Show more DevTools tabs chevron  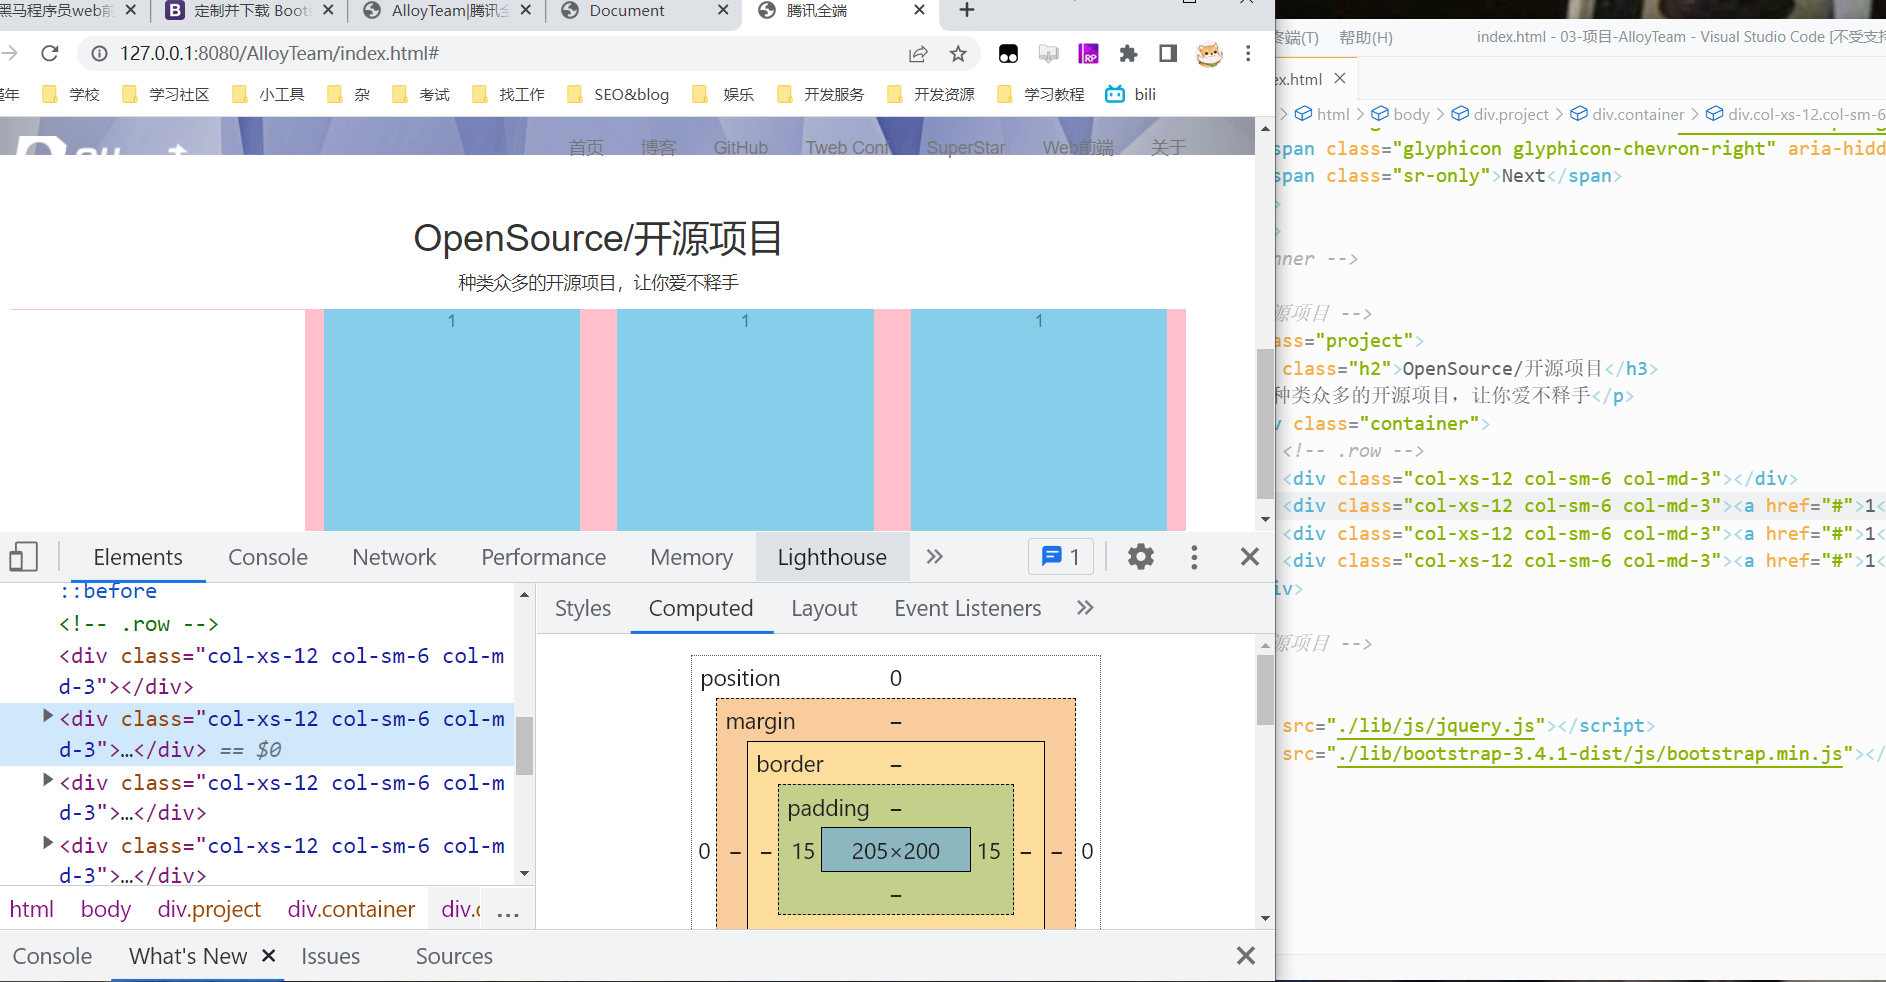coord(935,557)
